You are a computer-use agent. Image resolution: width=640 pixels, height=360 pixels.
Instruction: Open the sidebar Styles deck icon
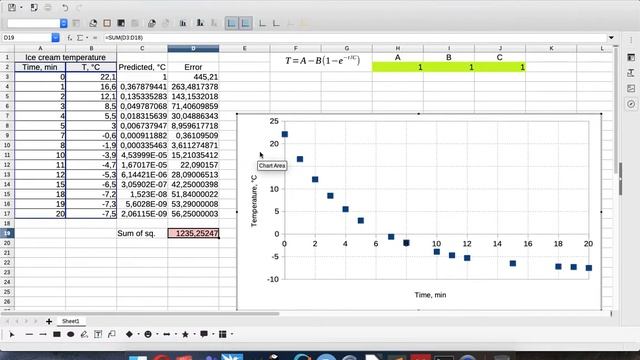pos(631,73)
